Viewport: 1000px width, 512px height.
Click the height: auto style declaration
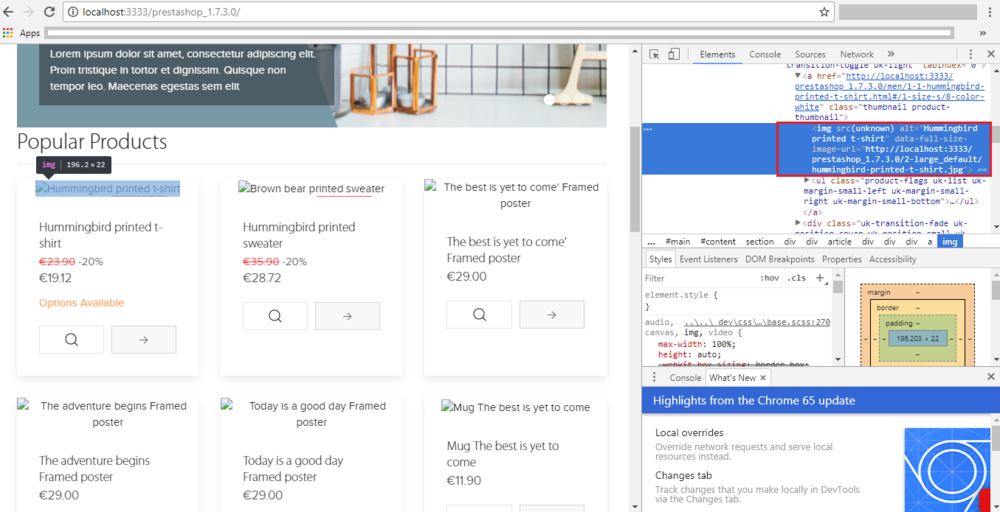click(689, 355)
